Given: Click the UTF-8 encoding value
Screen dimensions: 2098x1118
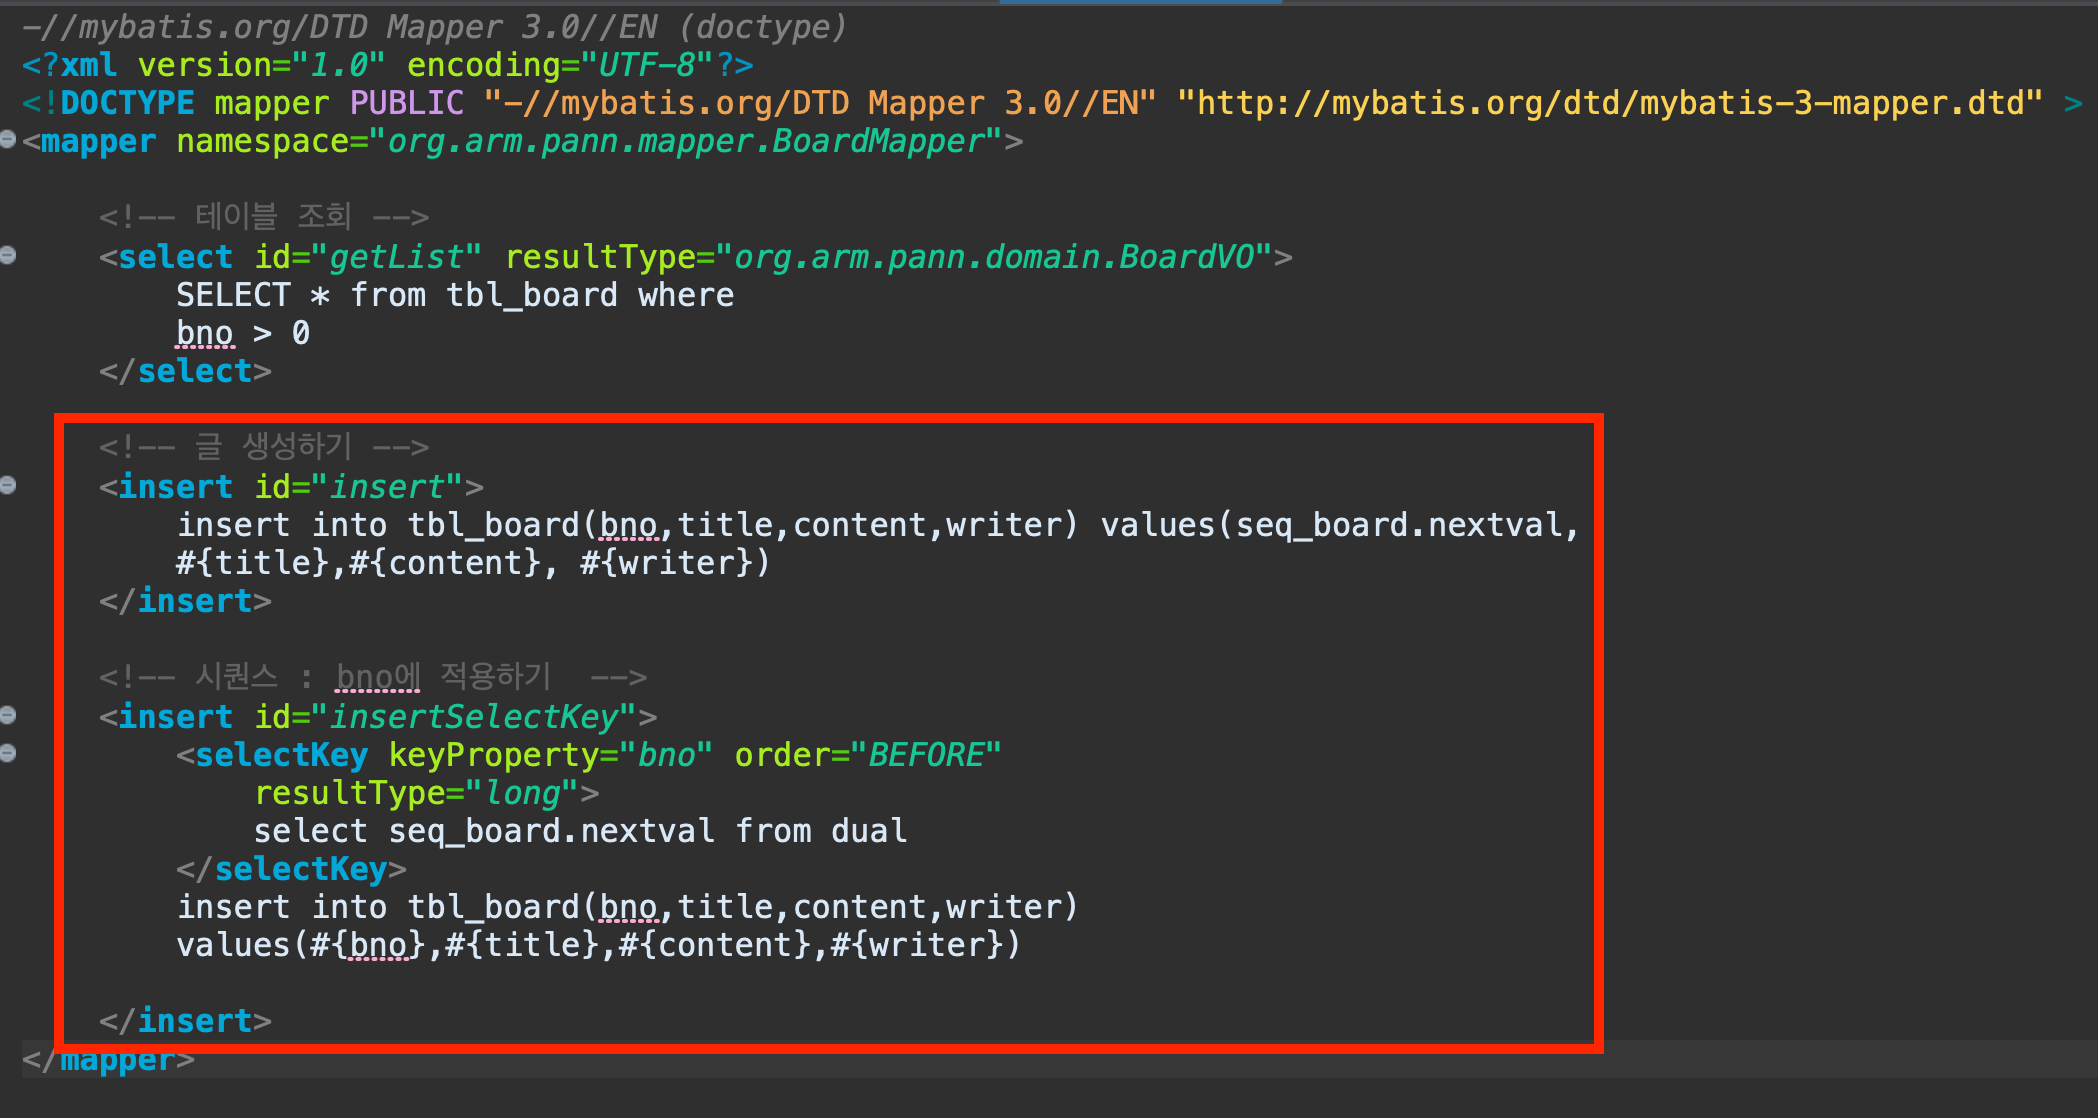Looking at the screenshot, I should point(647,65).
